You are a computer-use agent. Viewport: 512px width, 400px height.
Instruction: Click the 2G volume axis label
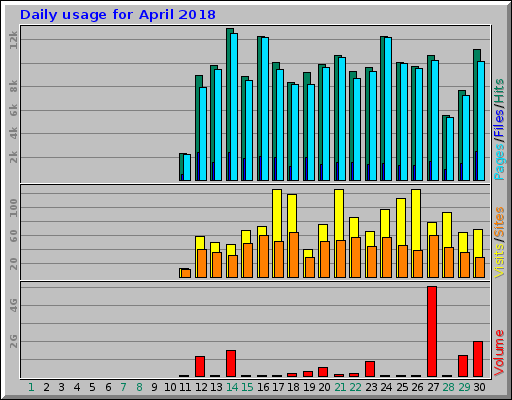13,341
